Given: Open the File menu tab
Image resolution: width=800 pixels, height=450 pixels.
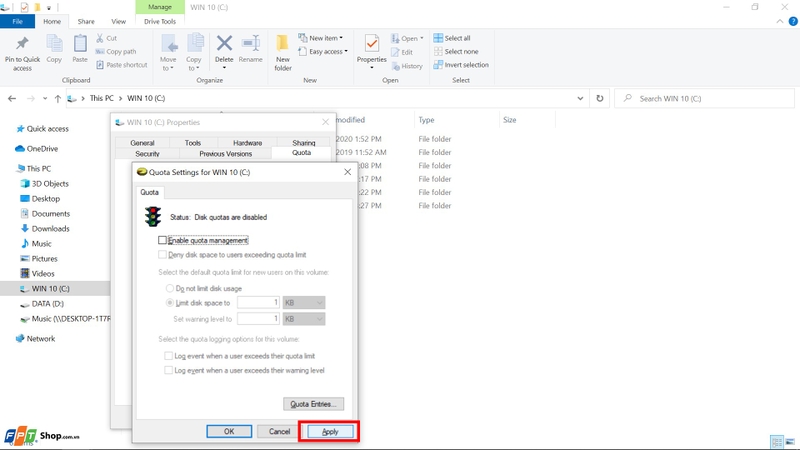Looking at the screenshot, I should click(17, 21).
